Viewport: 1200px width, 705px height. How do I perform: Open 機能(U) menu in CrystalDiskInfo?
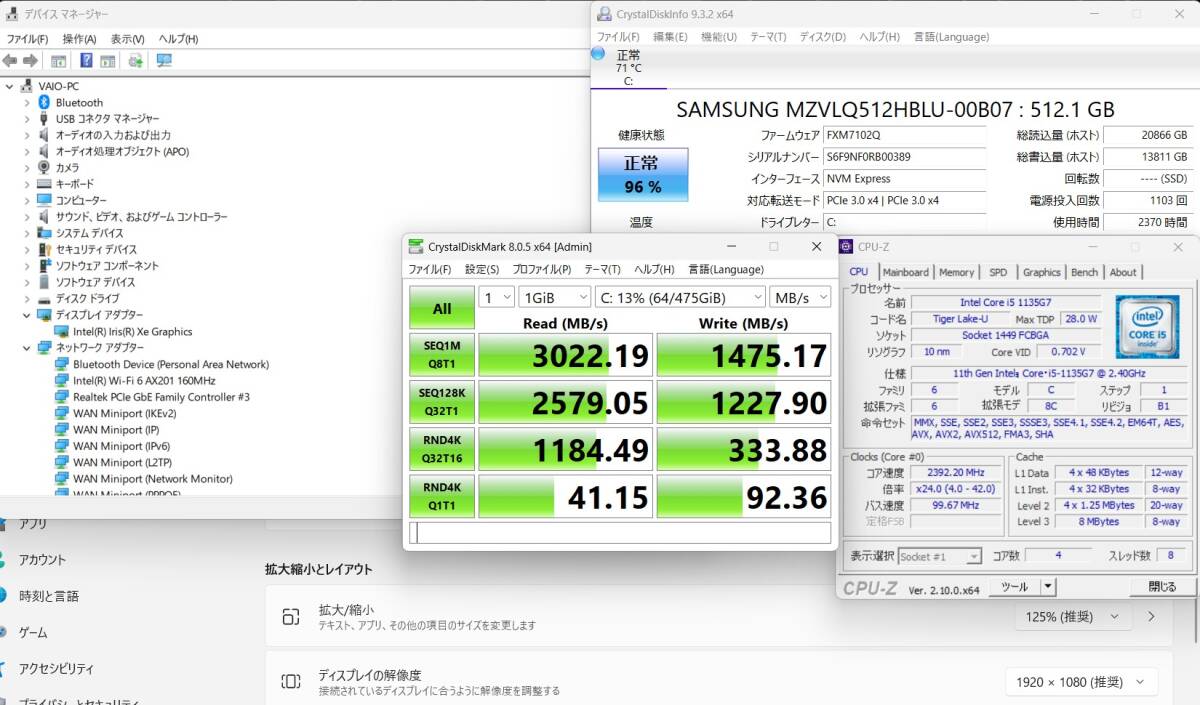click(x=719, y=37)
